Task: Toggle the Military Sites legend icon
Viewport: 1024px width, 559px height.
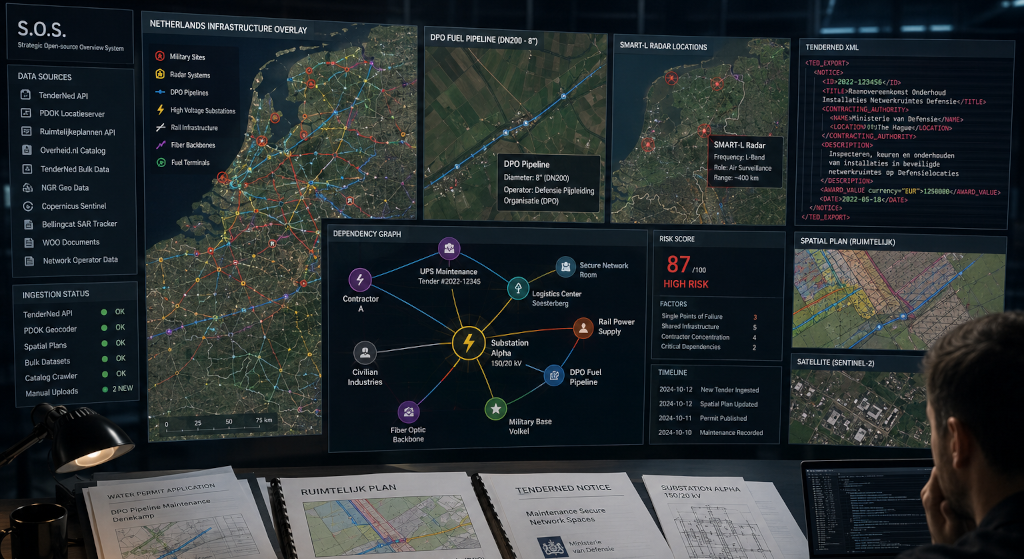Action: tap(159, 56)
